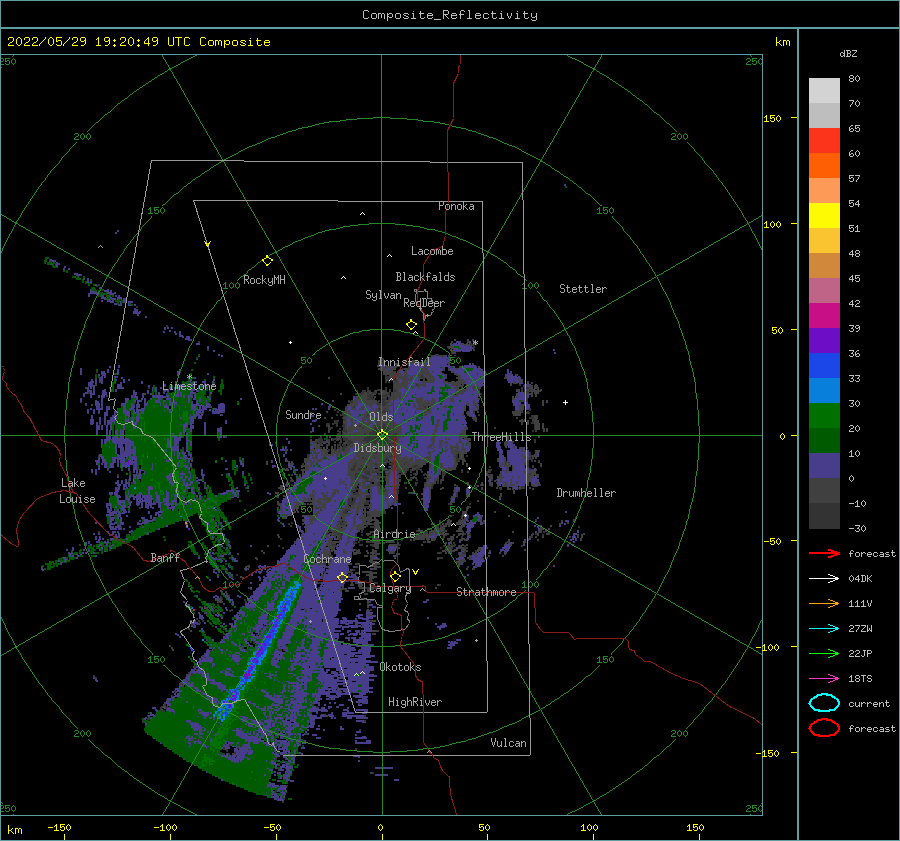This screenshot has height=841, width=900.
Task: Click the Calgary city label
Action: point(390,588)
